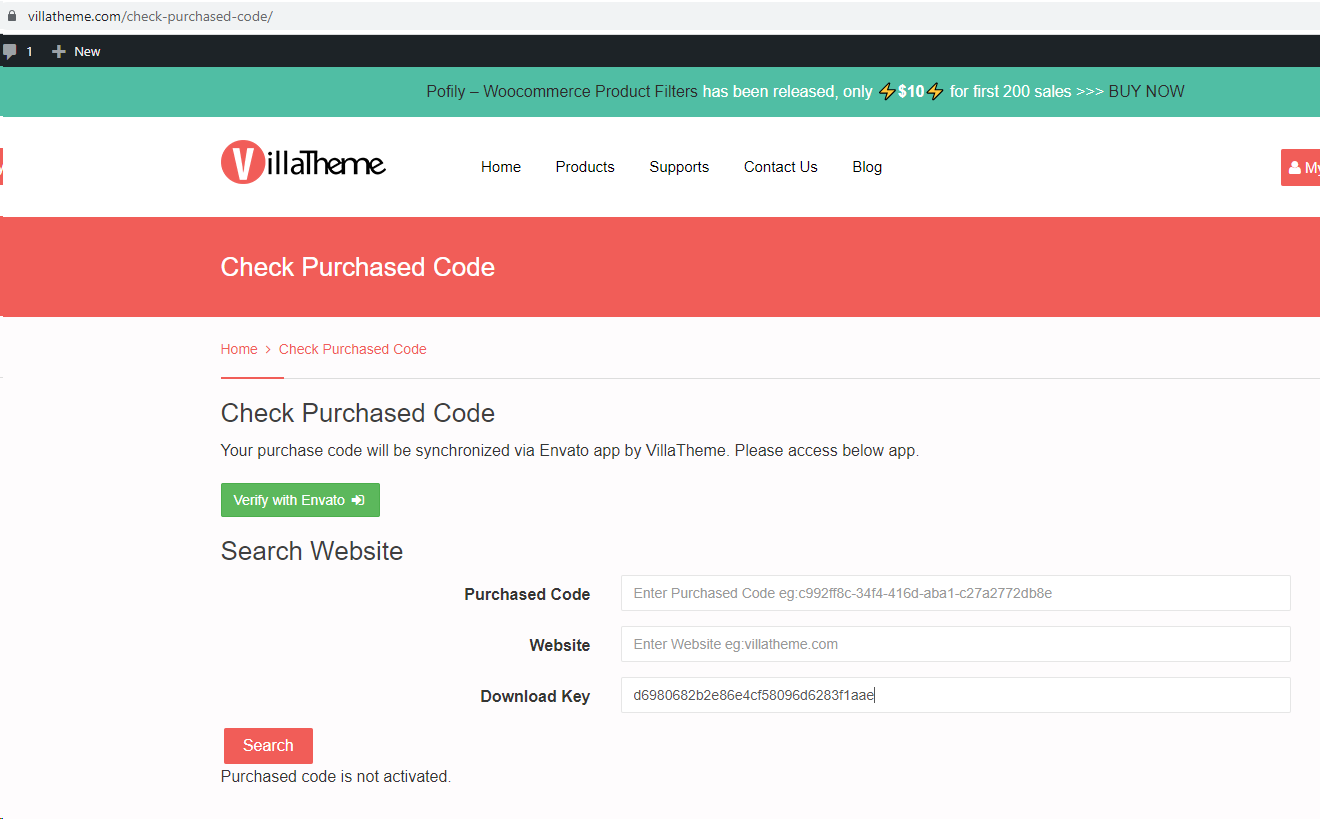The height and width of the screenshot is (819, 1320).
Task: Click the Purchased Code field label
Action: point(527,594)
